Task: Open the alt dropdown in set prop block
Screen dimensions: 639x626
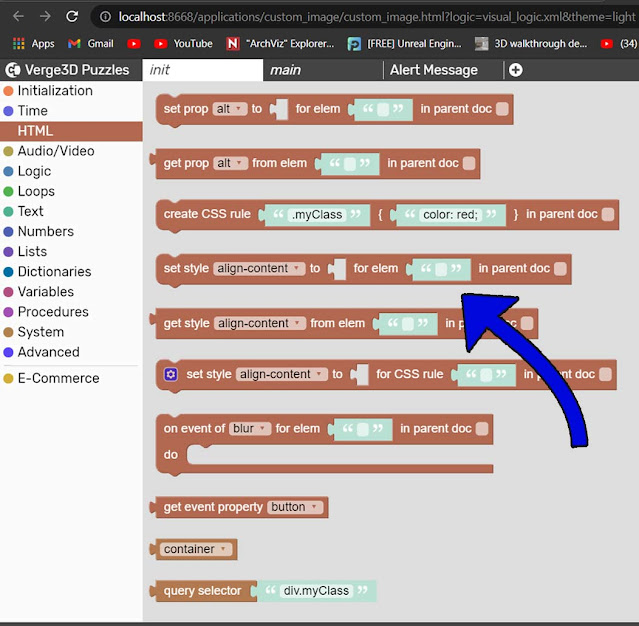Action: point(230,109)
